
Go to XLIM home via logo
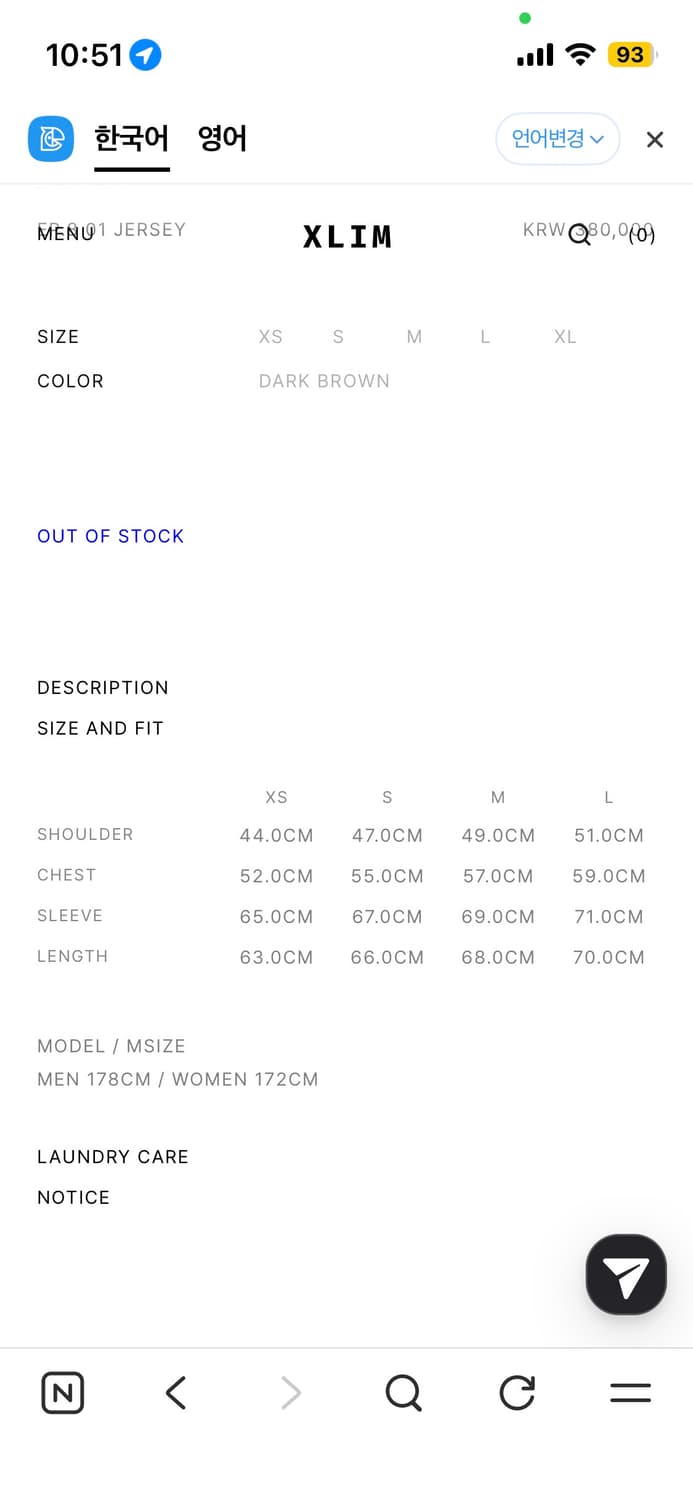click(347, 237)
